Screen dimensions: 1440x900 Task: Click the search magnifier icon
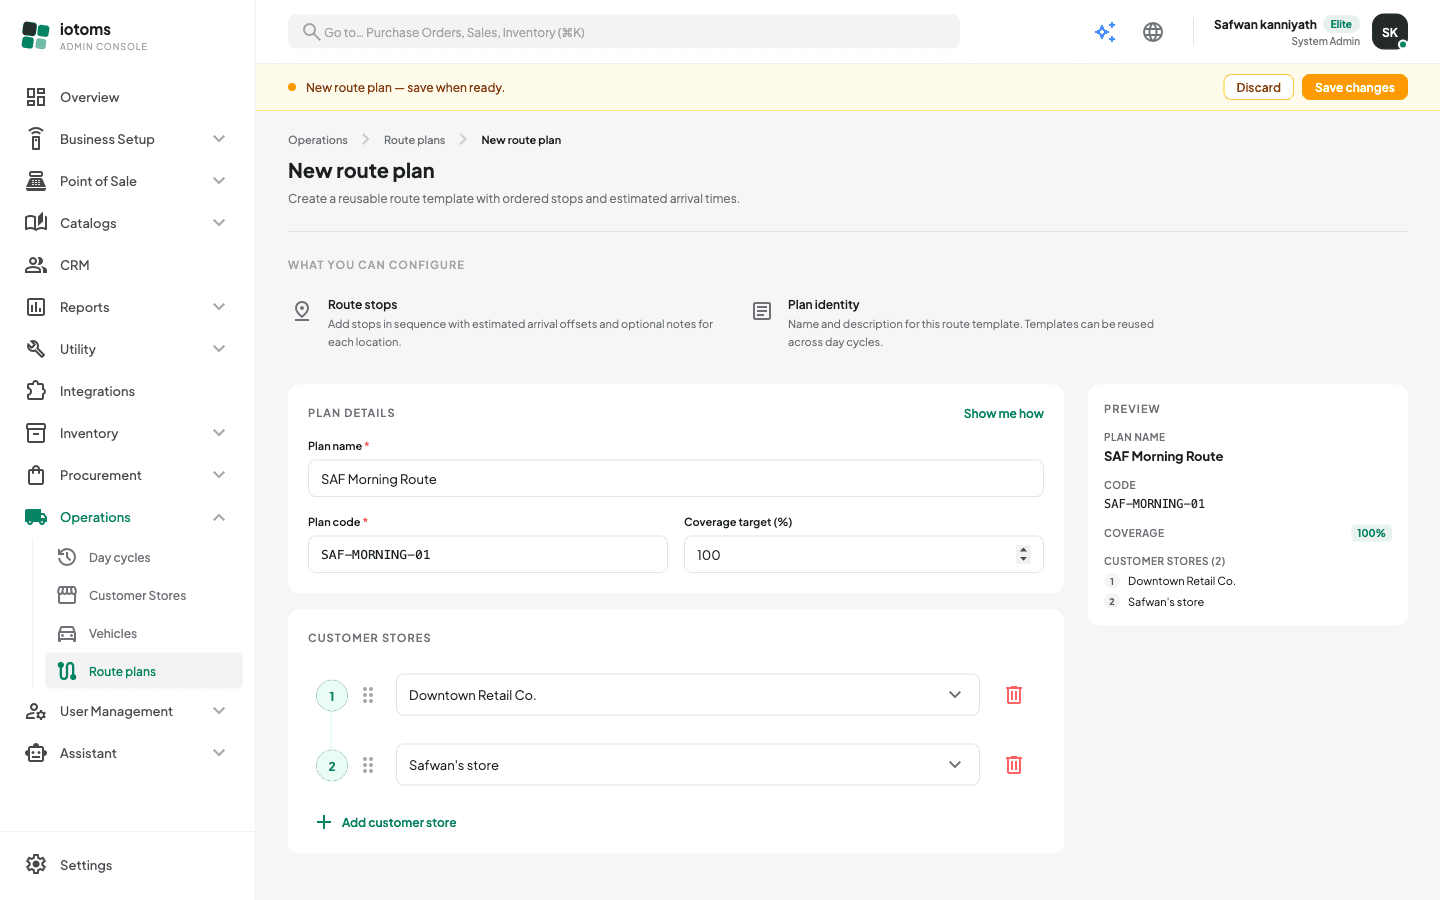(311, 32)
